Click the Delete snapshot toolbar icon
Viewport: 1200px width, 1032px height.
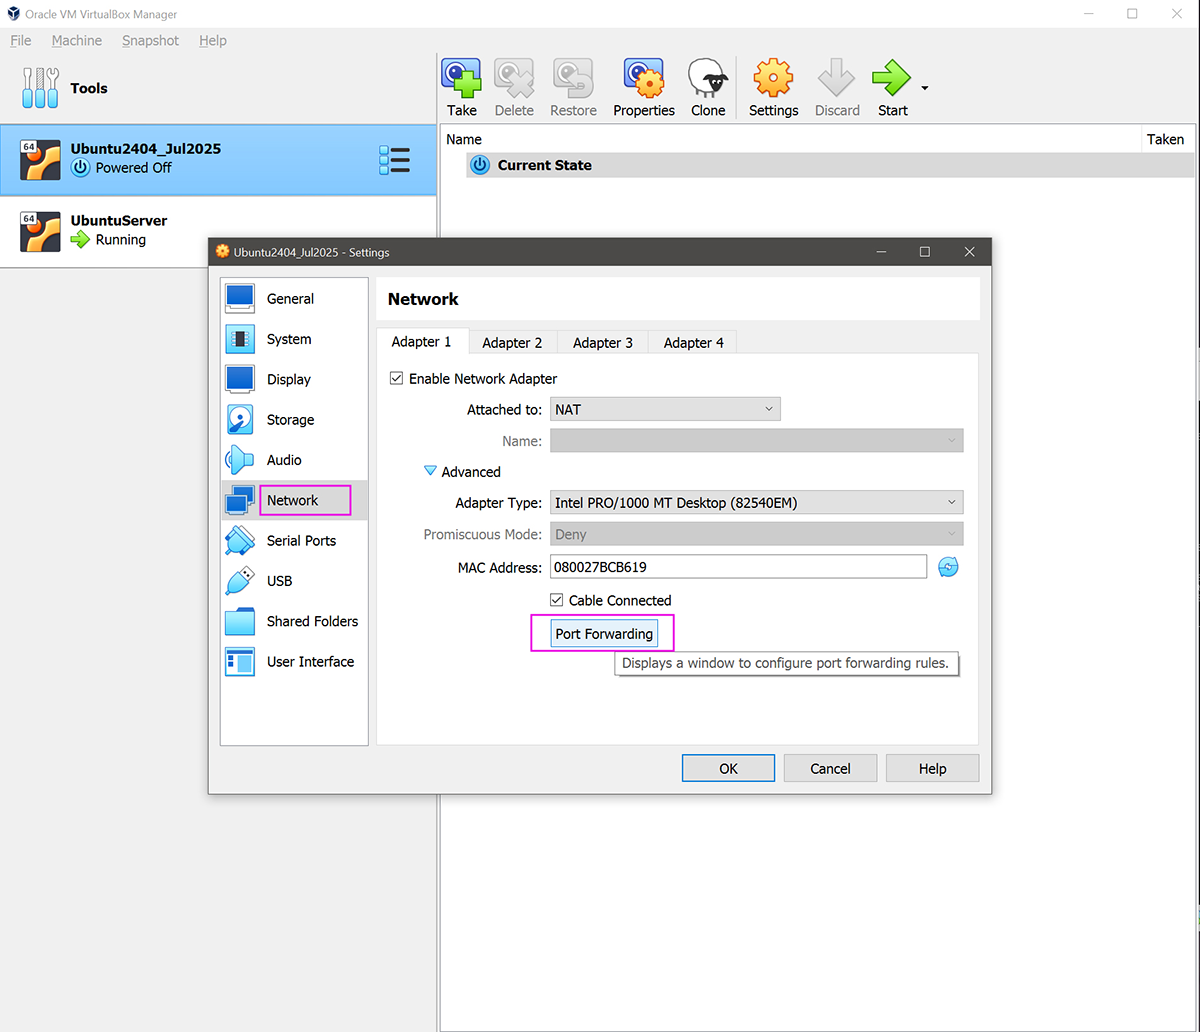514,78
